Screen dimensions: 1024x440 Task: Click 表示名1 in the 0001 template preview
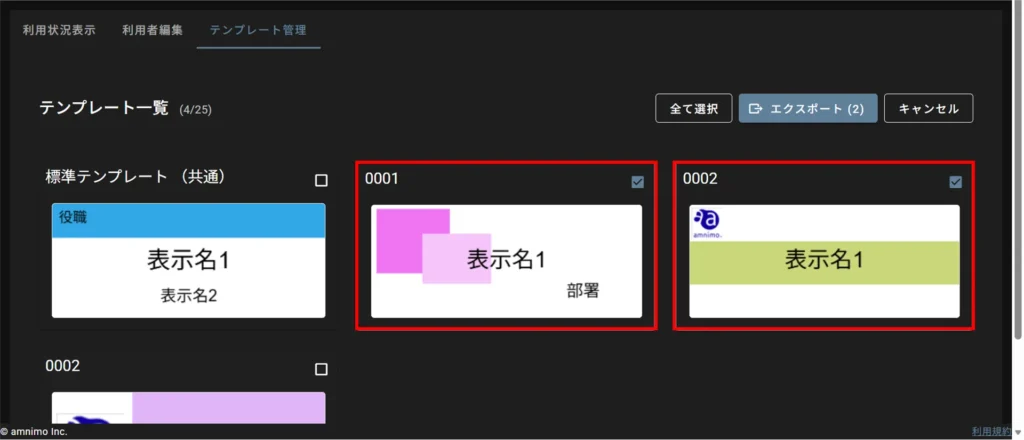click(x=506, y=260)
